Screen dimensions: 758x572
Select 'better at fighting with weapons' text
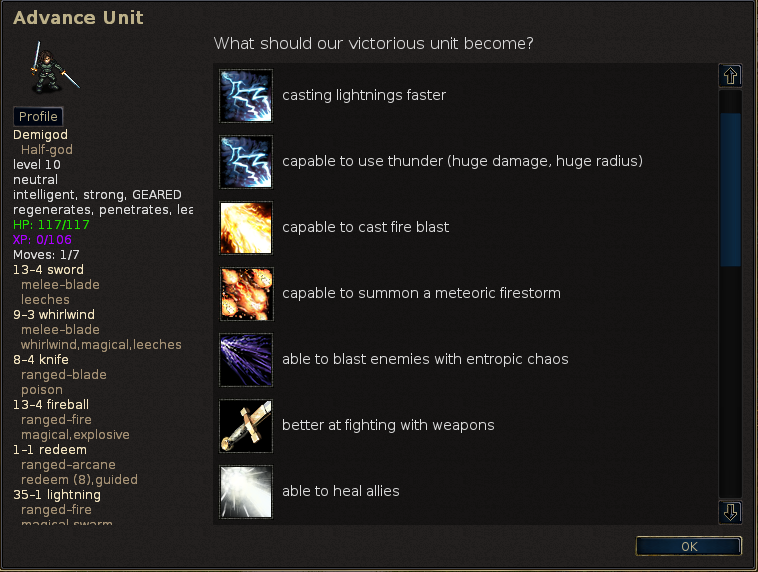(388, 425)
